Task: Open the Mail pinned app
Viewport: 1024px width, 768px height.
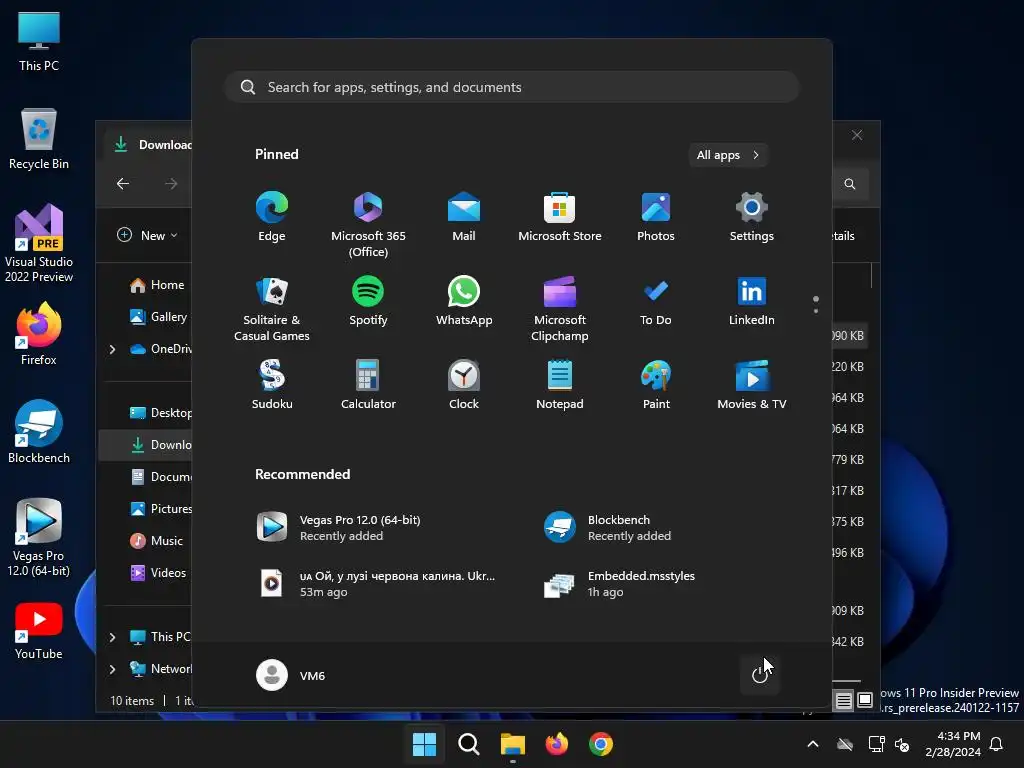Action: (464, 217)
